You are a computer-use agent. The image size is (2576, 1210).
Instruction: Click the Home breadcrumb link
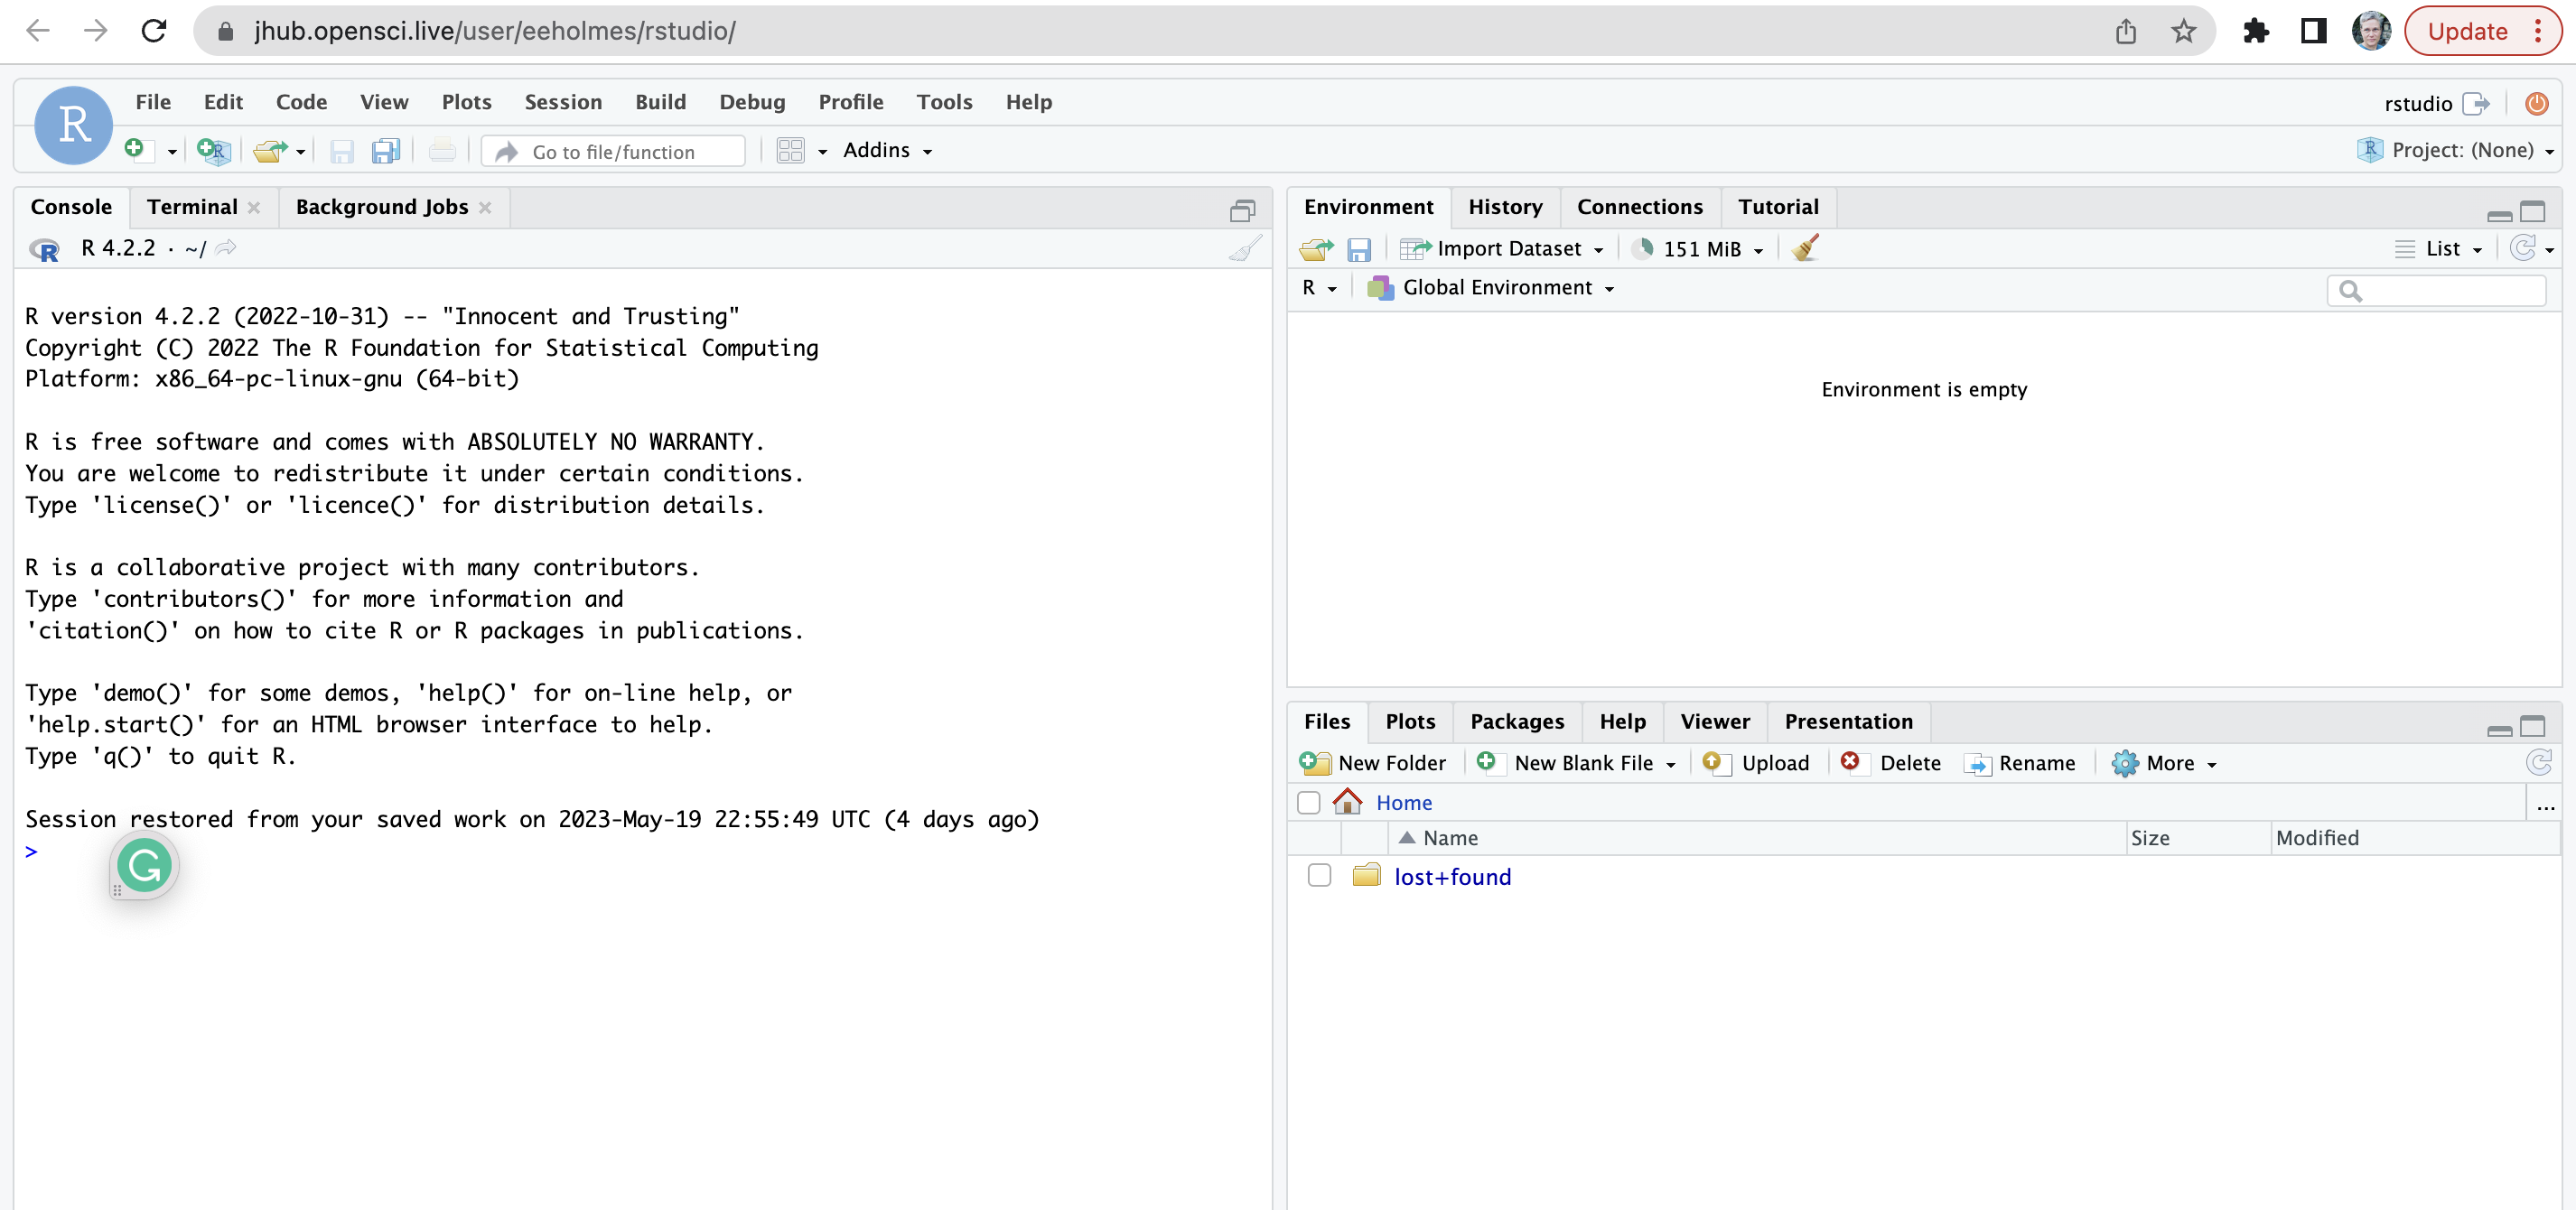point(1403,803)
